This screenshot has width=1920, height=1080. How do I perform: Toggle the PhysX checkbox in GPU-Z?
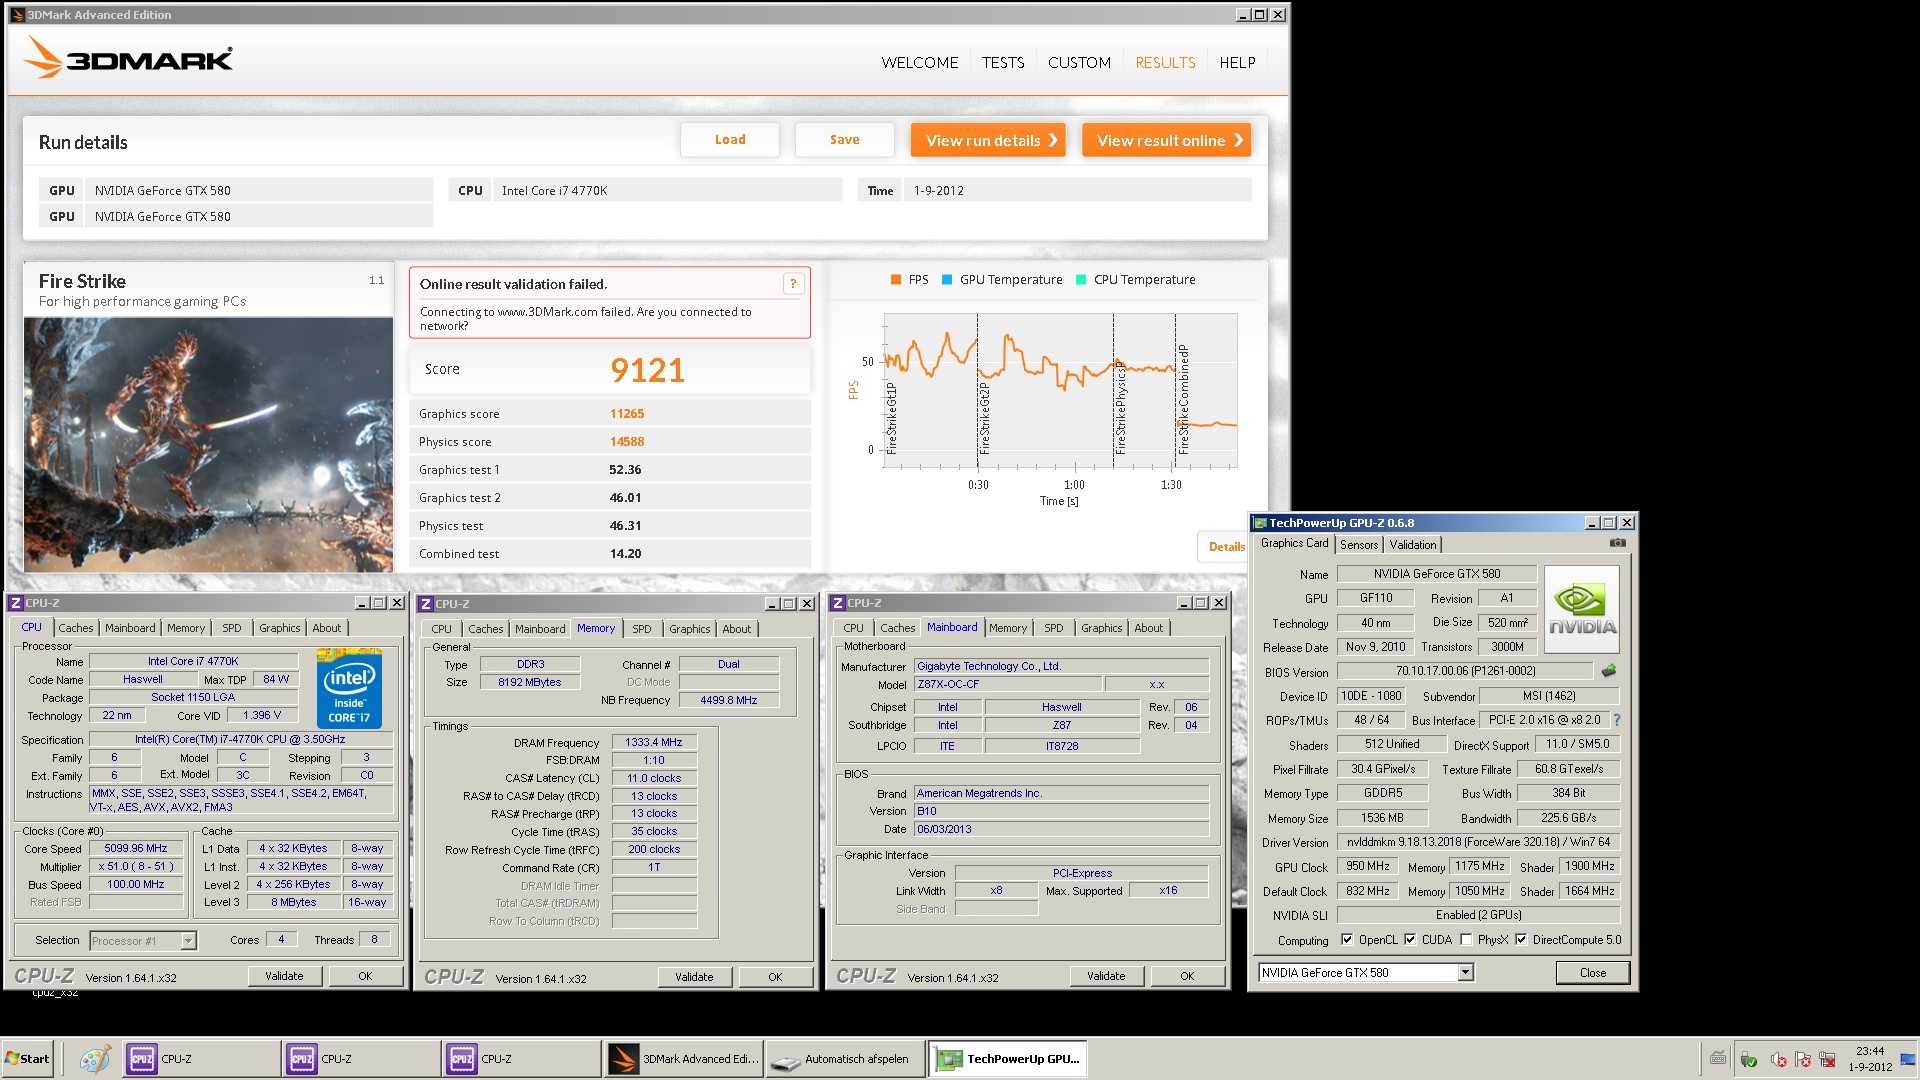[x=1466, y=940]
